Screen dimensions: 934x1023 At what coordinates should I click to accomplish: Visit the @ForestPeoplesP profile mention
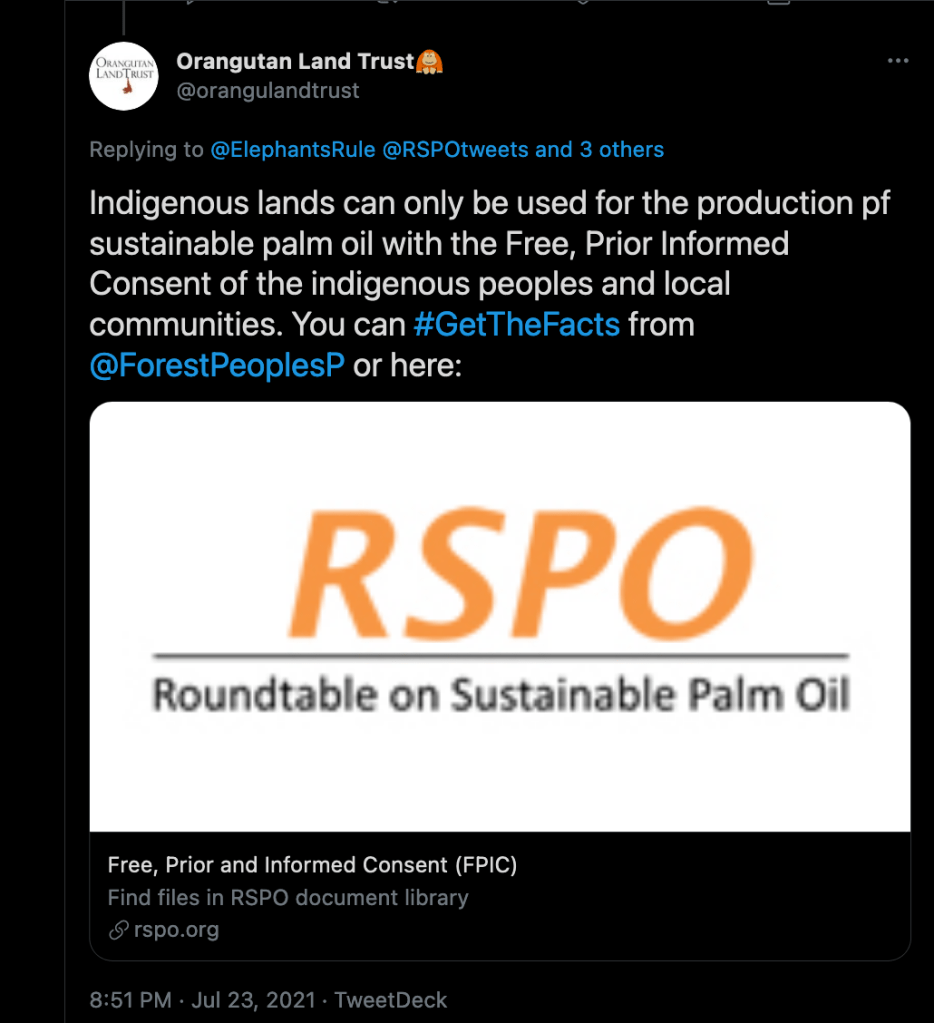(217, 366)
